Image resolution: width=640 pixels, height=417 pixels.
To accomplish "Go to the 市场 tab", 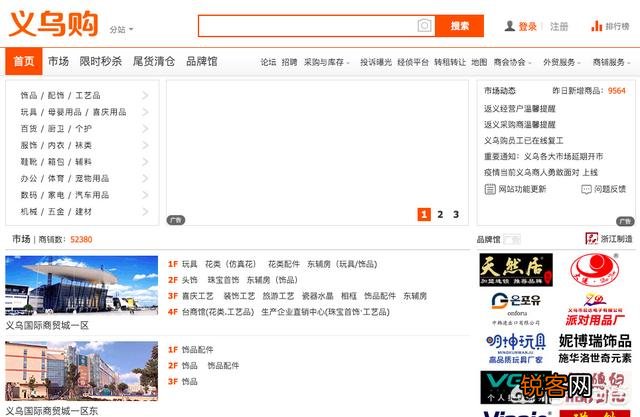I will (x=58, y=61).
